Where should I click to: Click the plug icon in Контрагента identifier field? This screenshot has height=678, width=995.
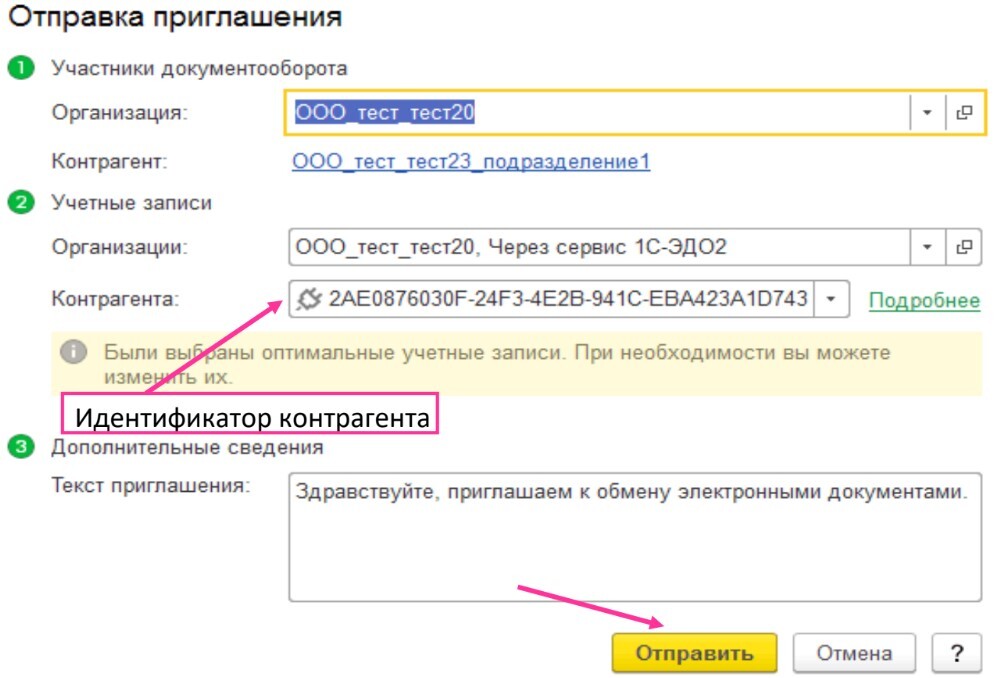309,299
